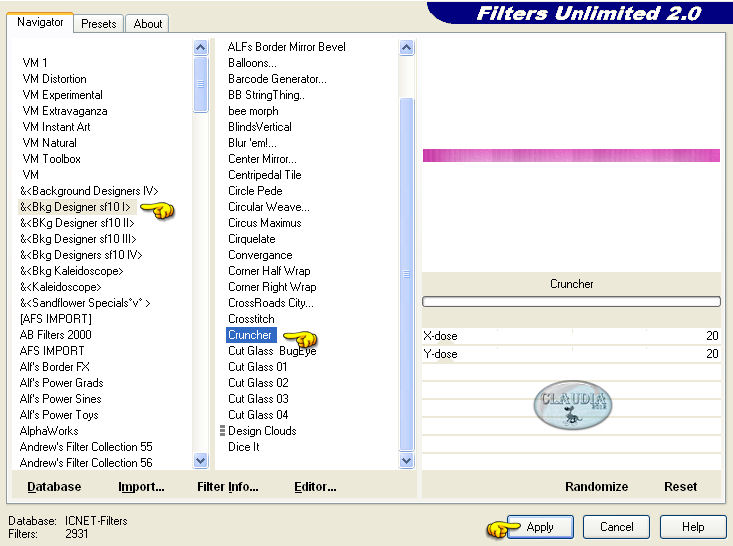Select the VM Instant Art category

tap(56, 127)
